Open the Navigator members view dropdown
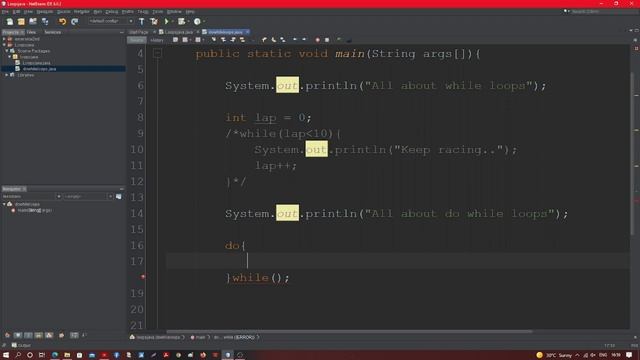Image resolution: width=640 pixels, height=360 pixels. pyautogui.click(x=58, y=197)
